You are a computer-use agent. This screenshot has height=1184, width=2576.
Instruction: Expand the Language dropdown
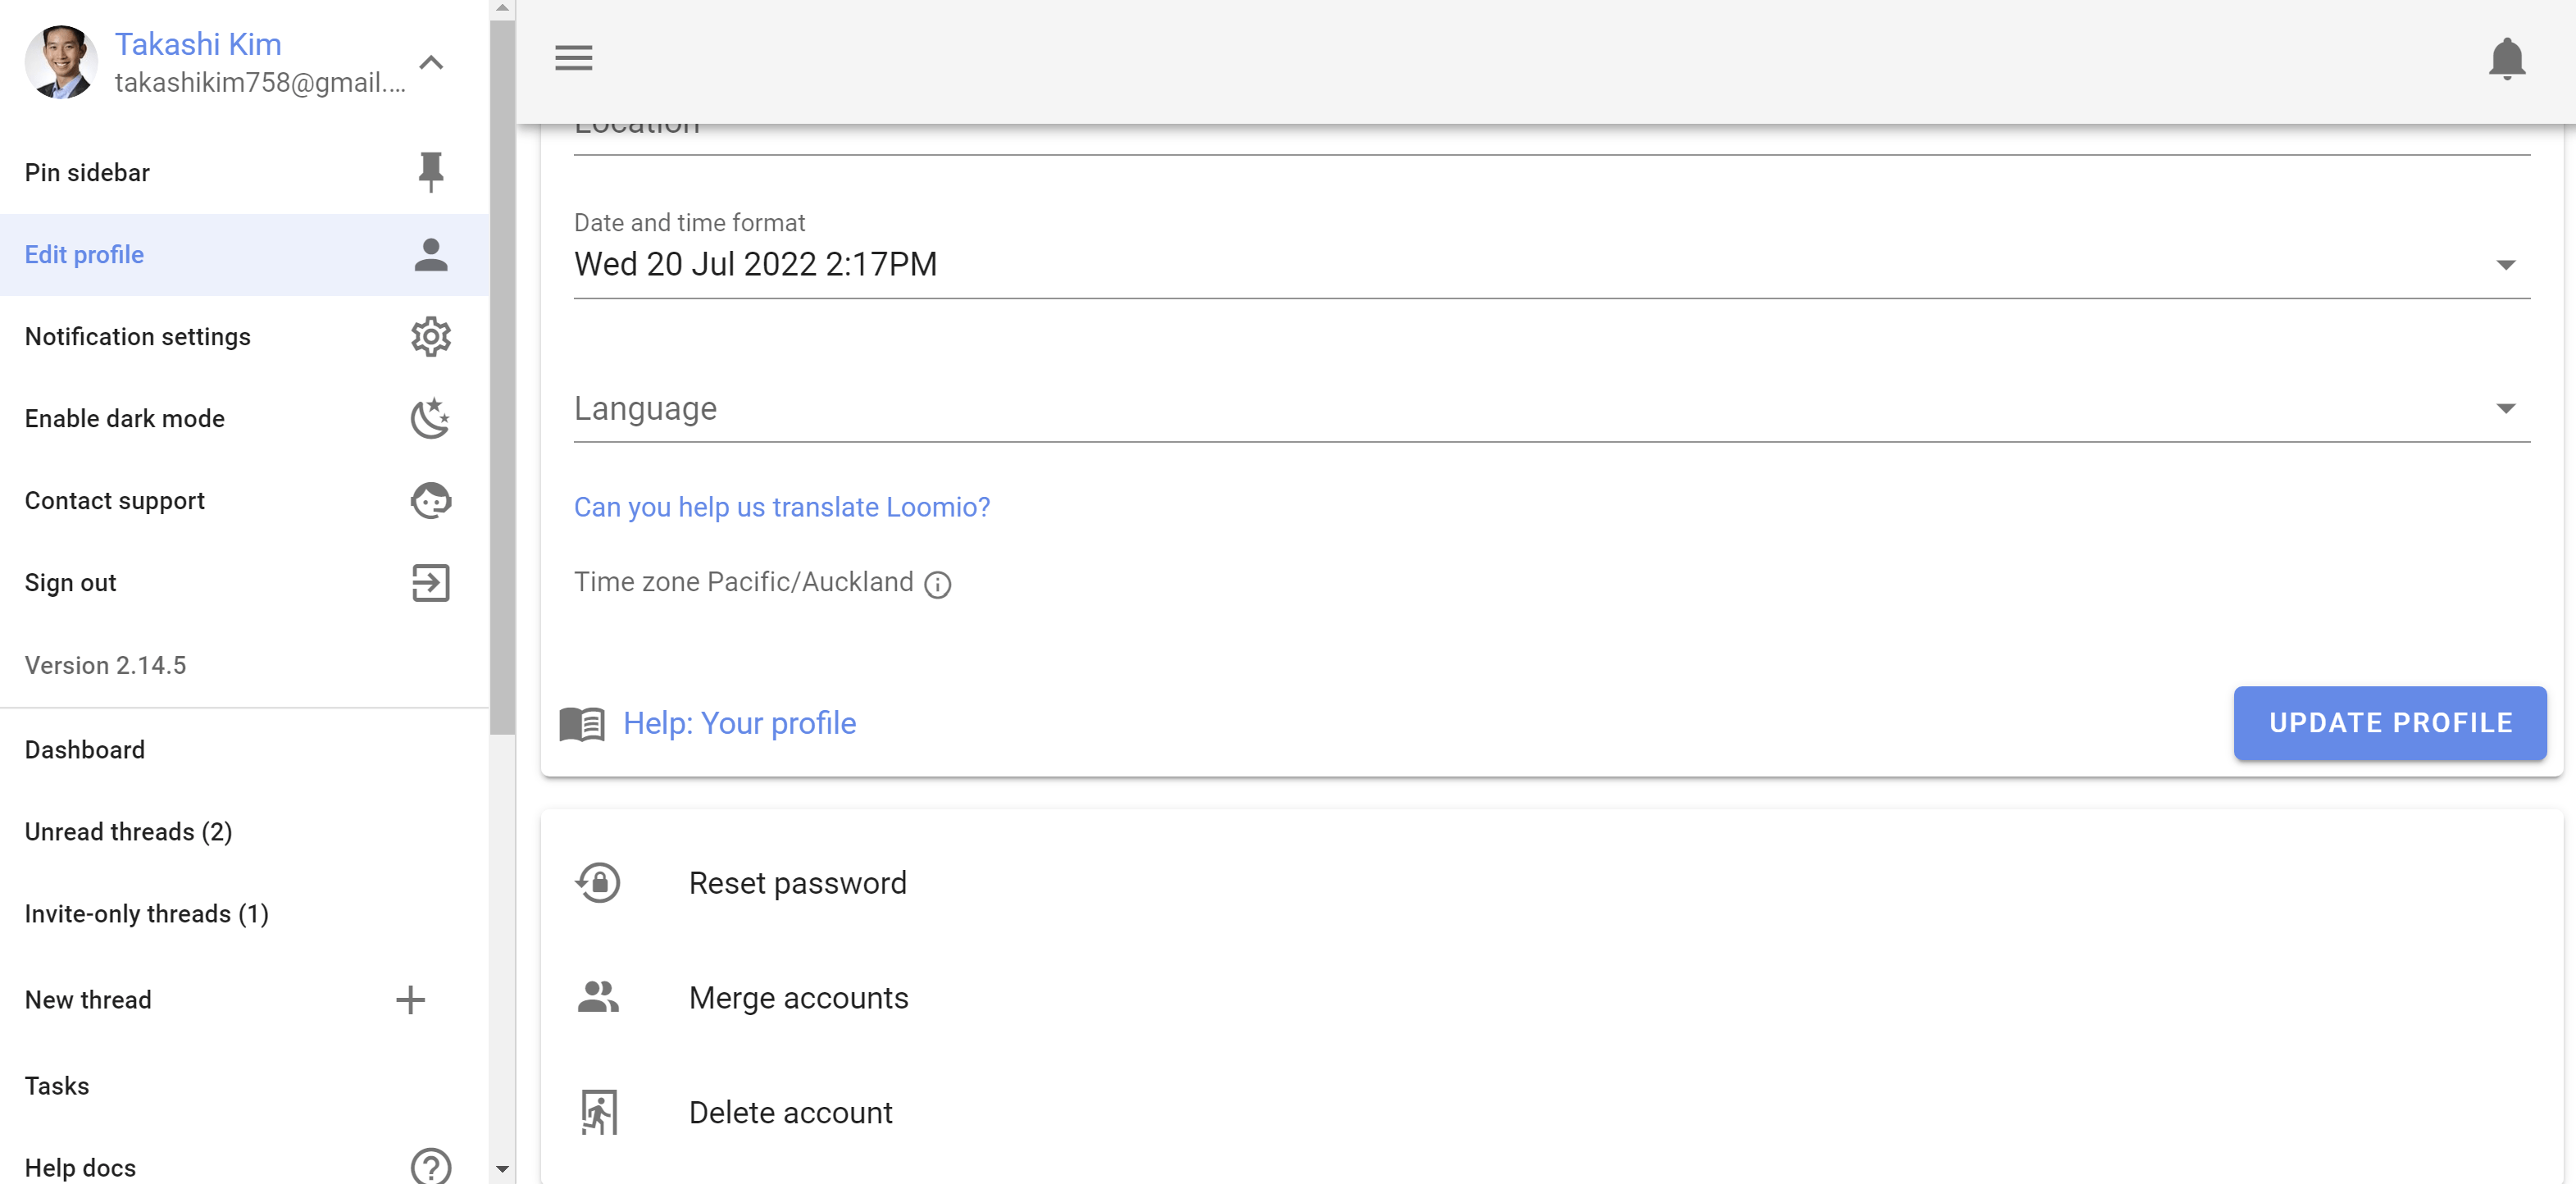point(1551,408)
